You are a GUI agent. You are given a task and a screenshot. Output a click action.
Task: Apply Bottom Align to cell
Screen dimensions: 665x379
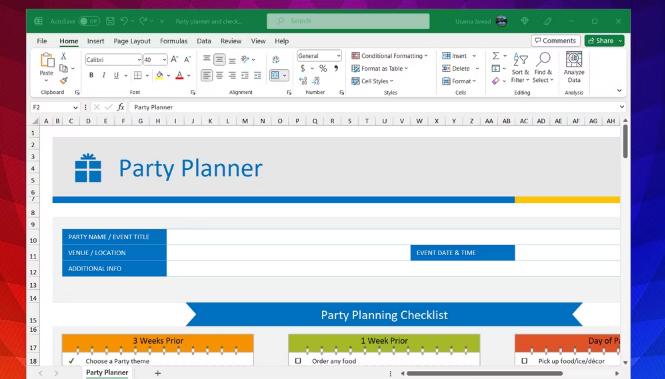tap(232, 60)
